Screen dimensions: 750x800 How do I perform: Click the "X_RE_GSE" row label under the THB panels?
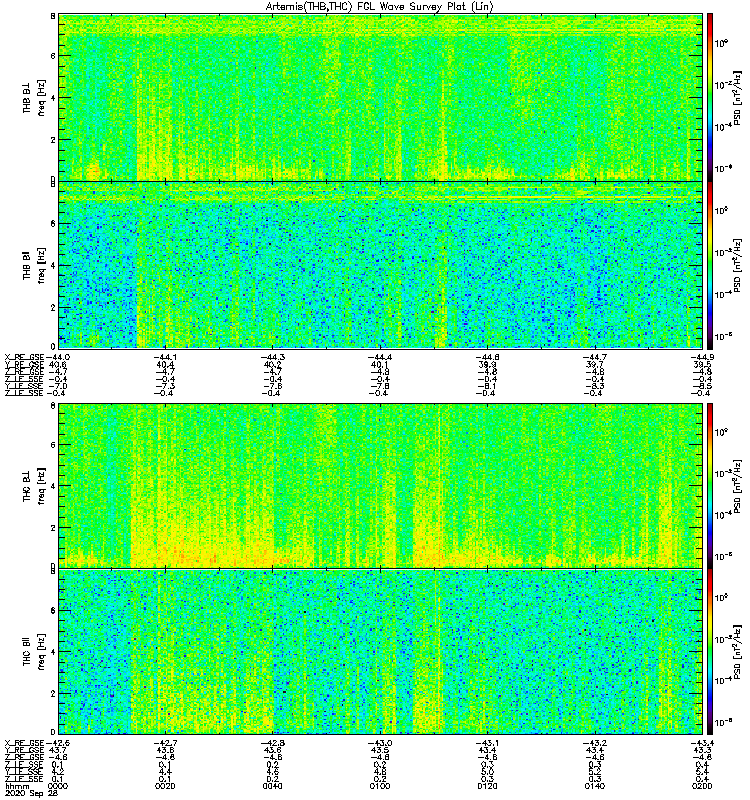(24, 357)
